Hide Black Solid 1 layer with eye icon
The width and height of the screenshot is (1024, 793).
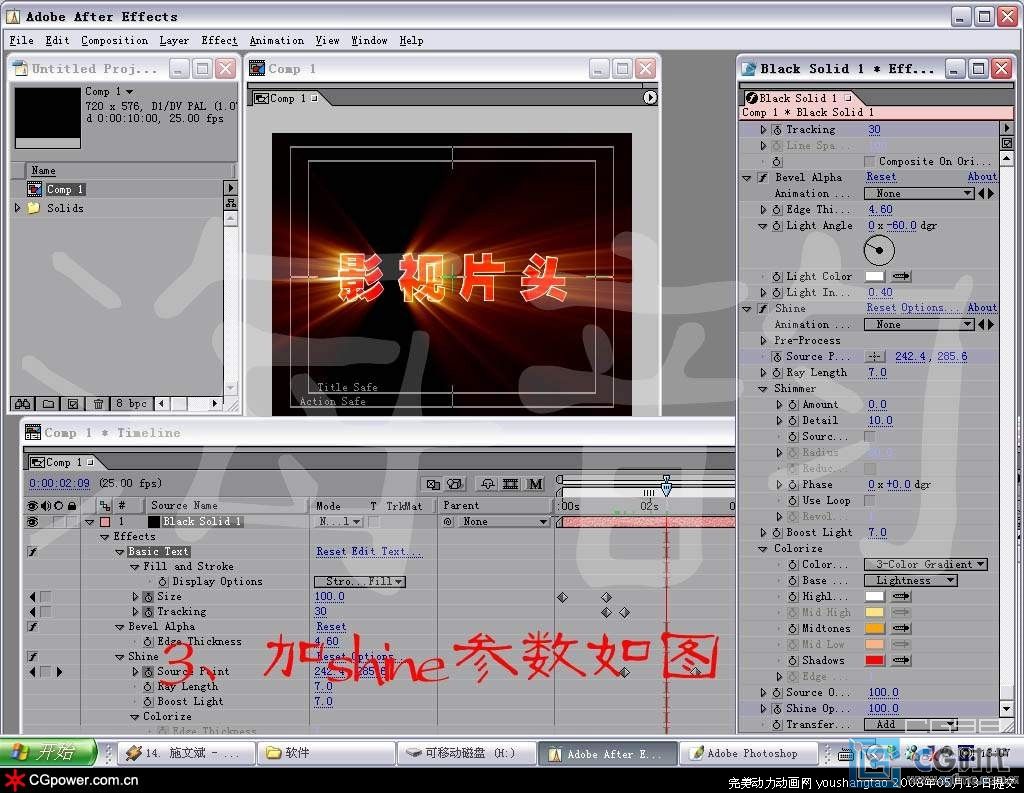tap(32, 522)
